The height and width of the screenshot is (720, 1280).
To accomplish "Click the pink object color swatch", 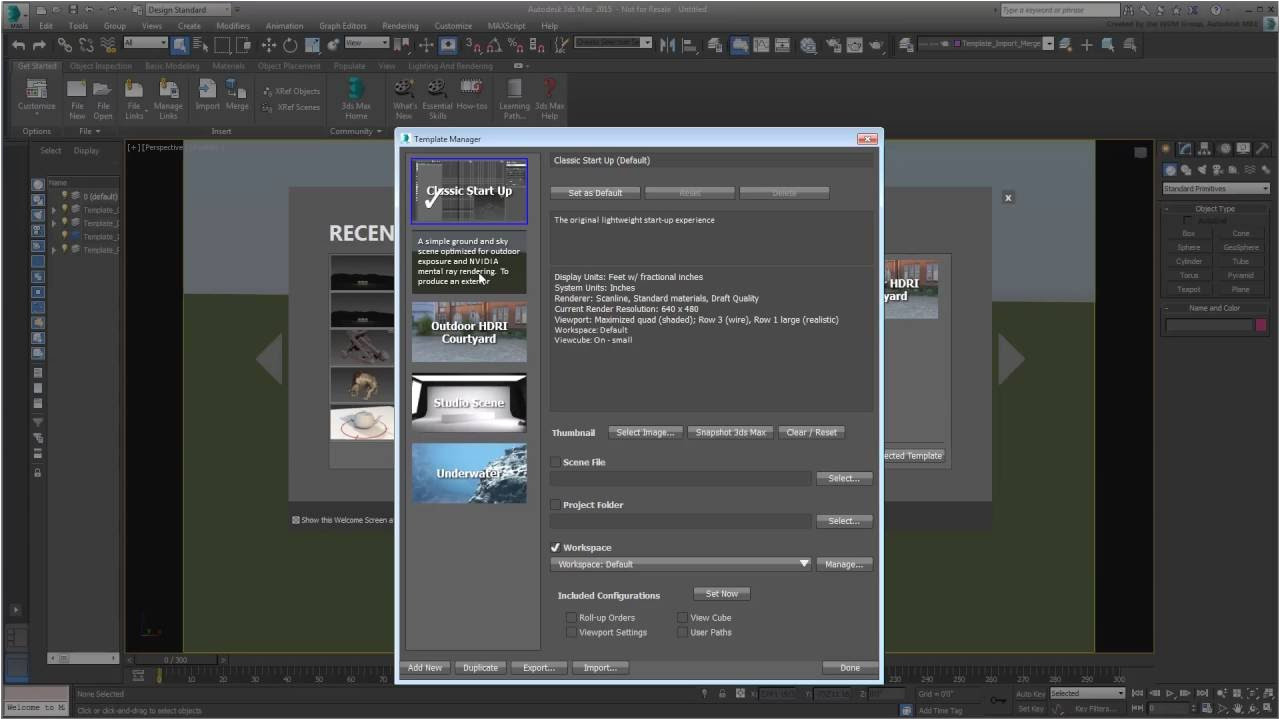I will click(x=1261, y=325).
